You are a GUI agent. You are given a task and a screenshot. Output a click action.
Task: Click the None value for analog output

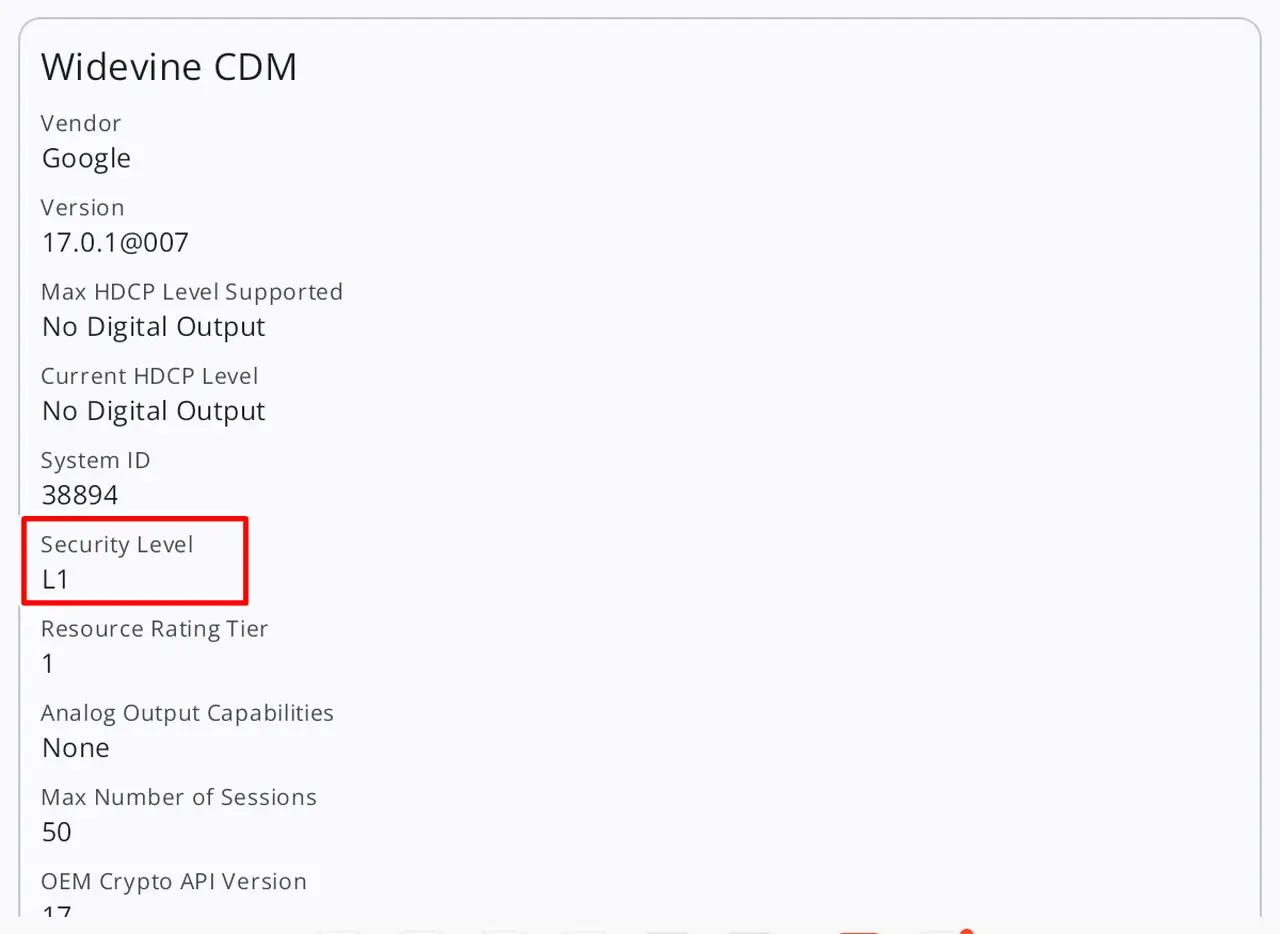point(76,748)
